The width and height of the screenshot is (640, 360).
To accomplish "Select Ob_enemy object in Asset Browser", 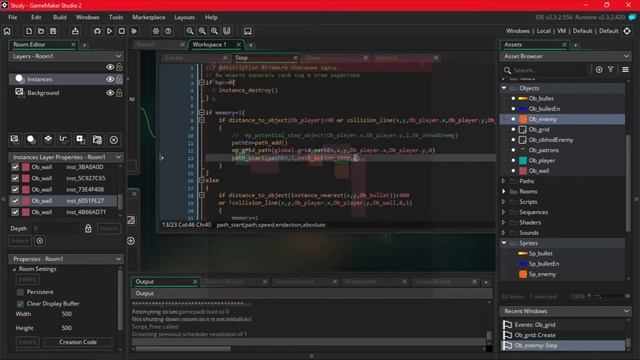I will (x=542, y=119).
